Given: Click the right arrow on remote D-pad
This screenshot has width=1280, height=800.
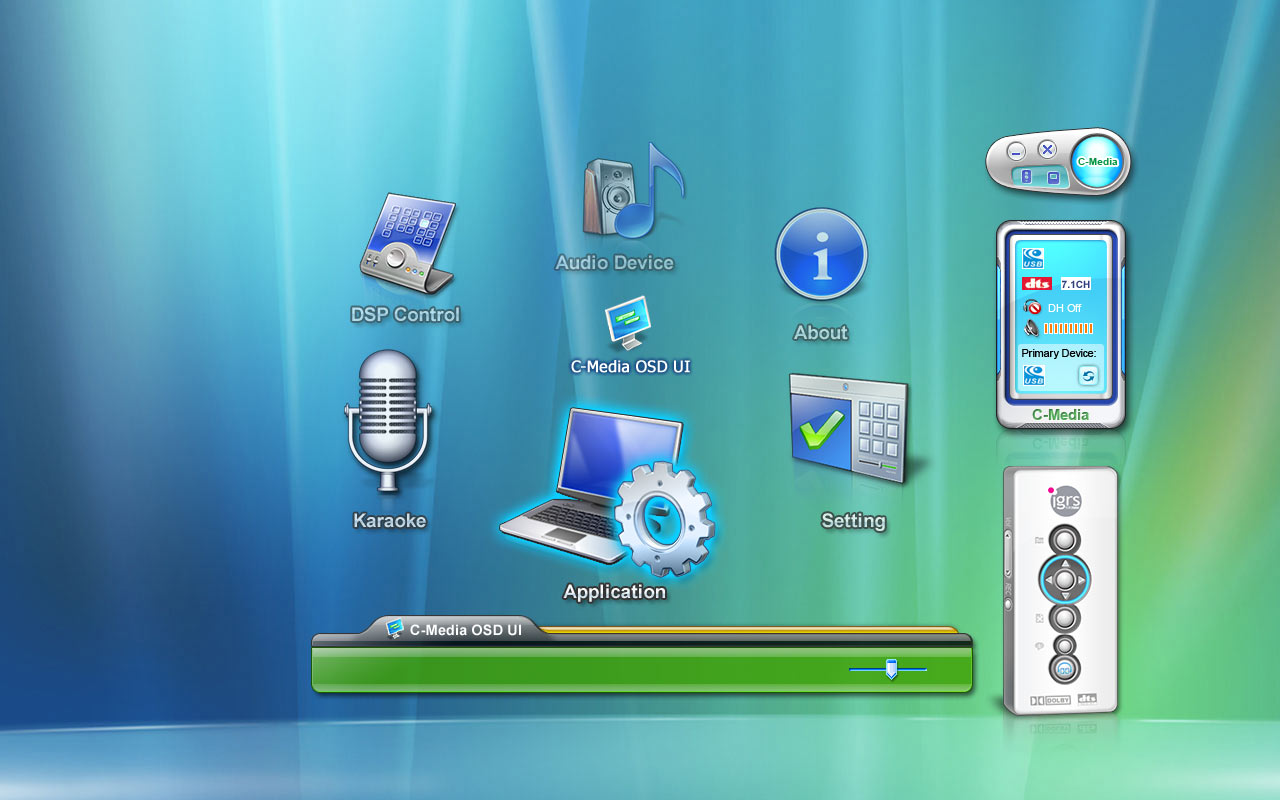Looking at the screenshot, I should 1081,580.
